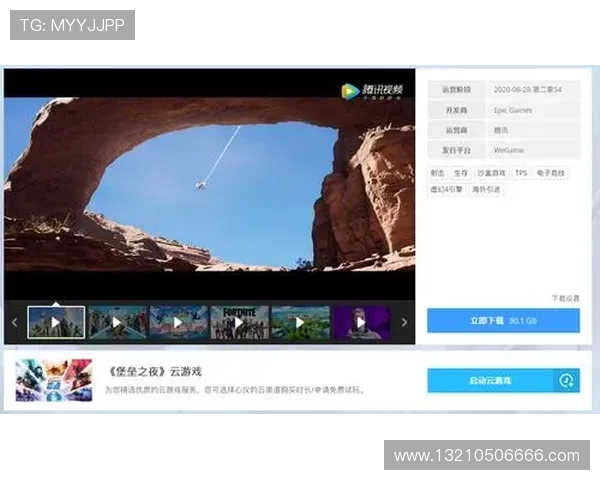Click the WeGame platform value
This screenshot has width=600, height=480.
click(x=508, y=150)
